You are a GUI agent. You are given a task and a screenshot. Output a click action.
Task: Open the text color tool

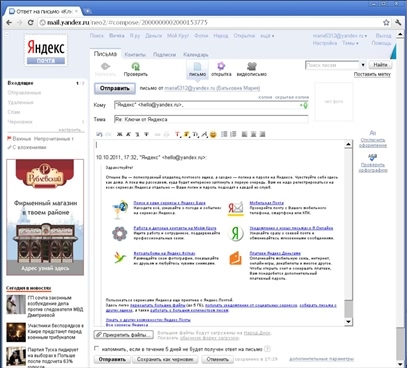click(178, 134)
